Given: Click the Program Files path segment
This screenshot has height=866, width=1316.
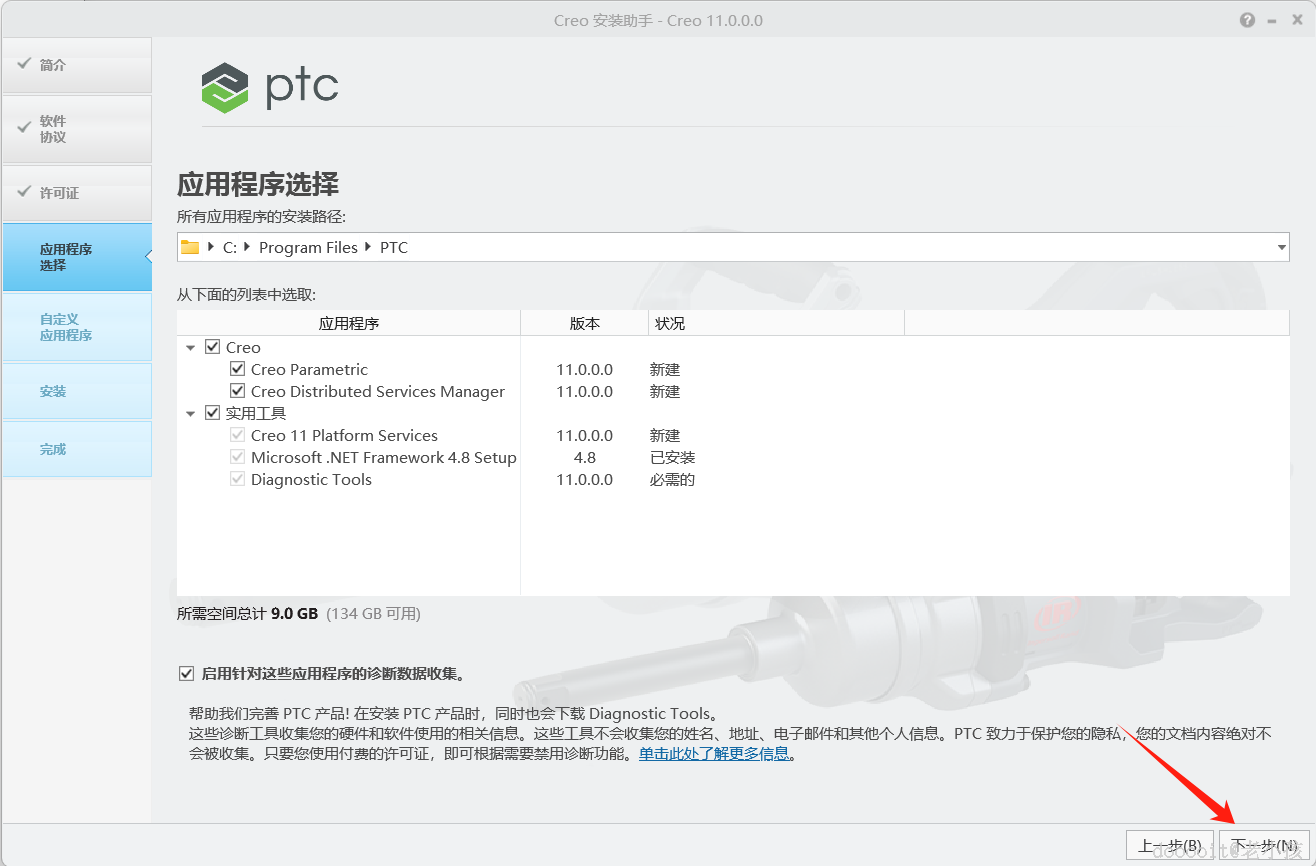Looking at the screenshot, I should (x=308, y=247).
